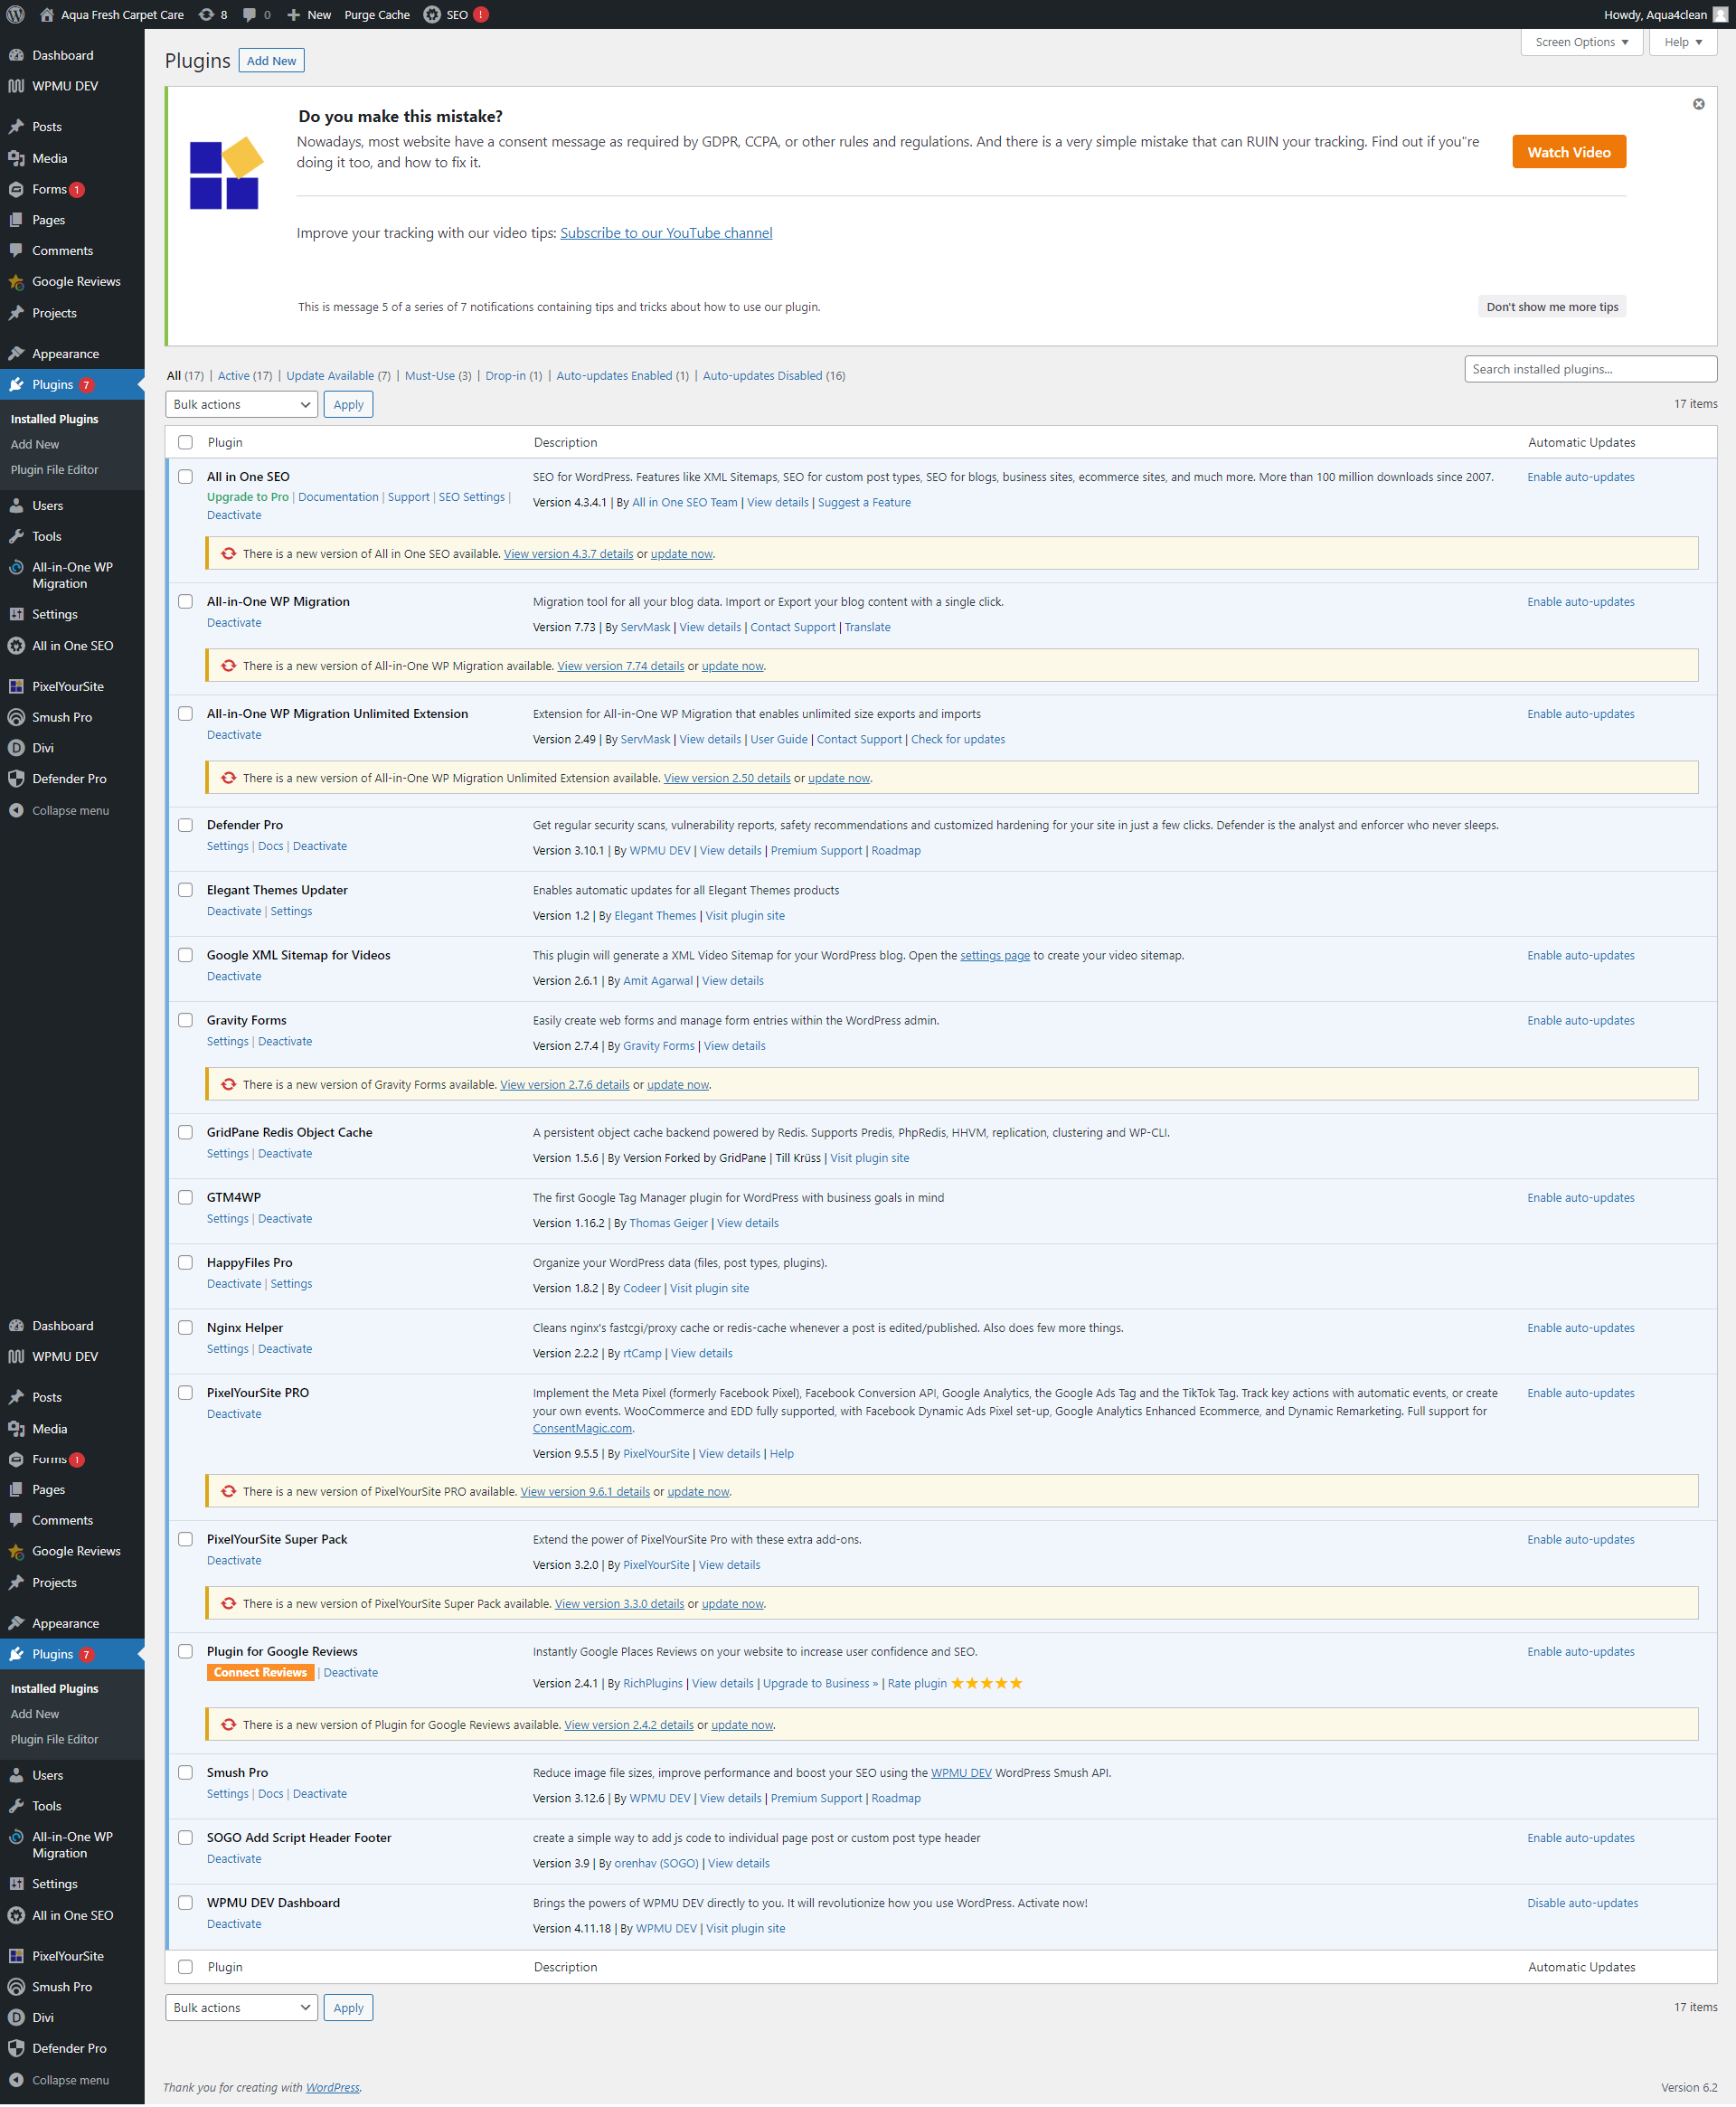
Task: Open Plugin File Editor submenu item
Action: tap(54, 470)
